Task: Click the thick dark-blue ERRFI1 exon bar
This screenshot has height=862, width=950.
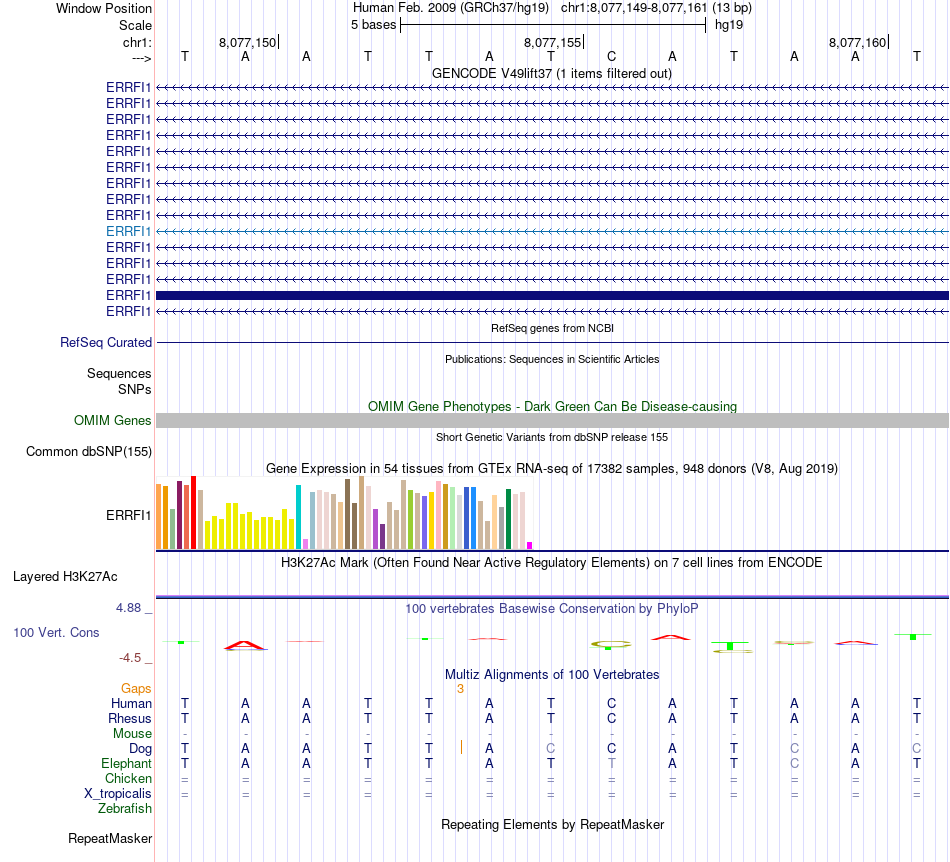Action: tap(552, 296)
